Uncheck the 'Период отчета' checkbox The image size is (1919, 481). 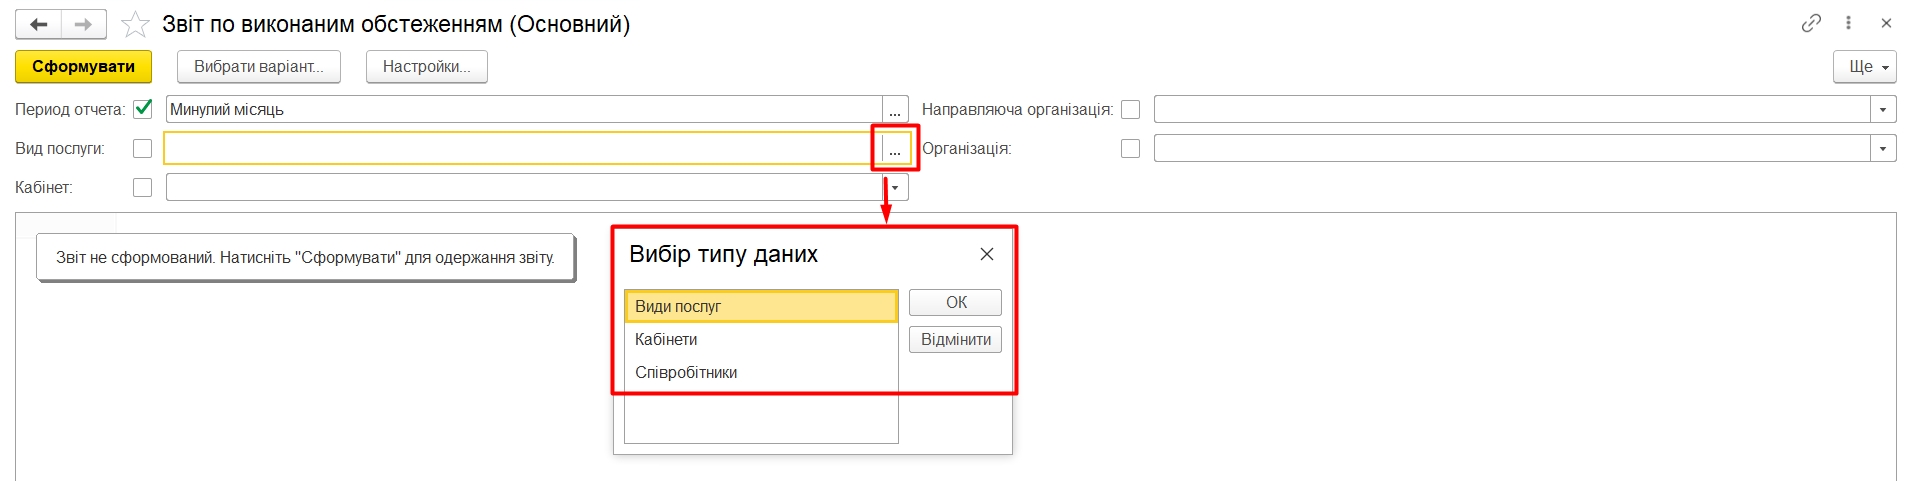143,109
